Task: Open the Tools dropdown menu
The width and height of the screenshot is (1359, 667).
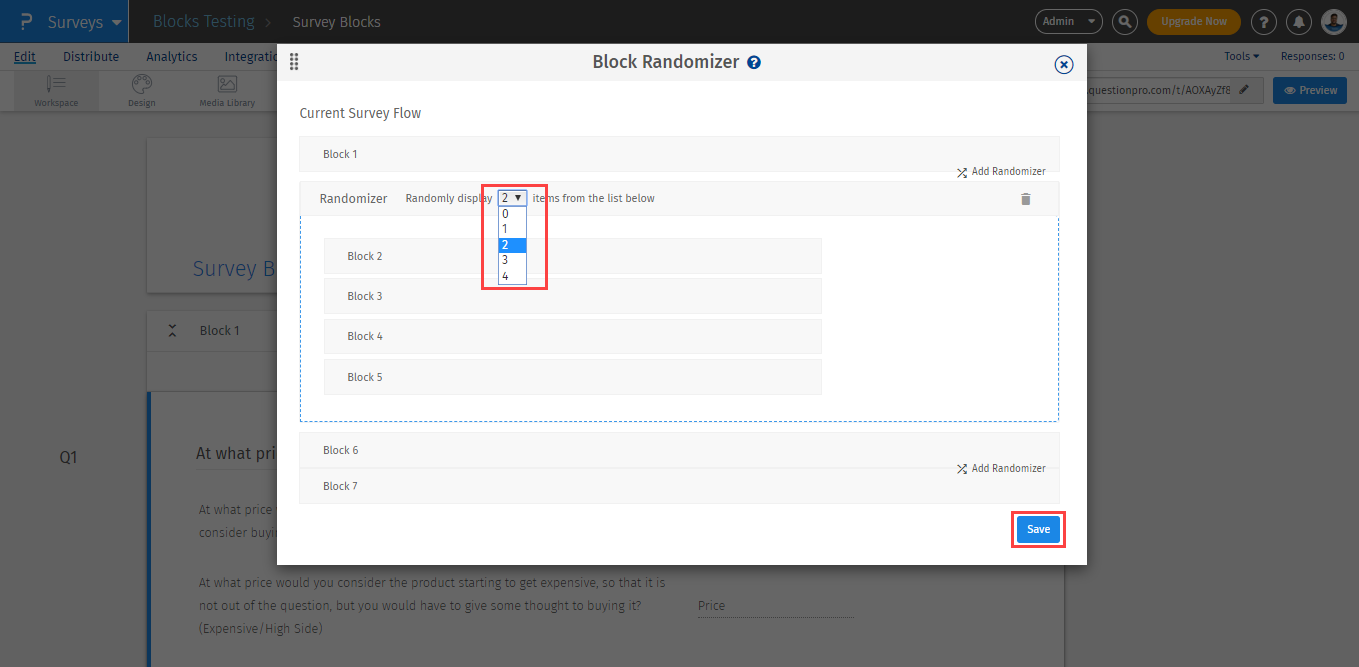Action: [1240, 56]
